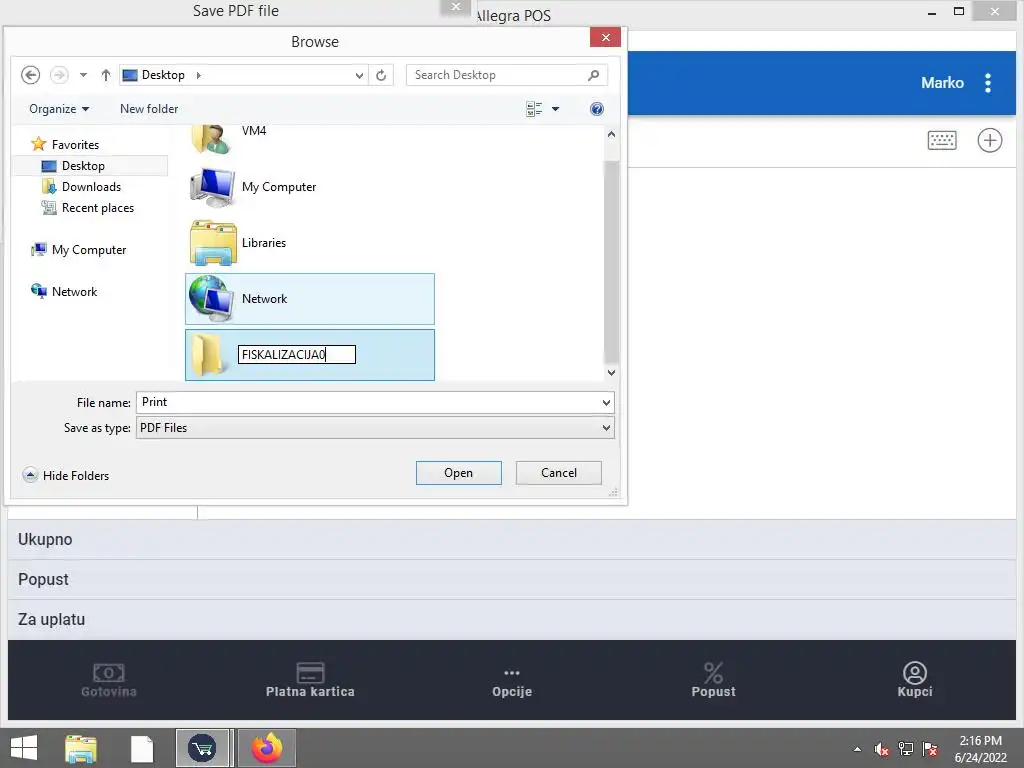Click the Open button
The width and height of the screenshot is (1024, 768).
[458, 473]
